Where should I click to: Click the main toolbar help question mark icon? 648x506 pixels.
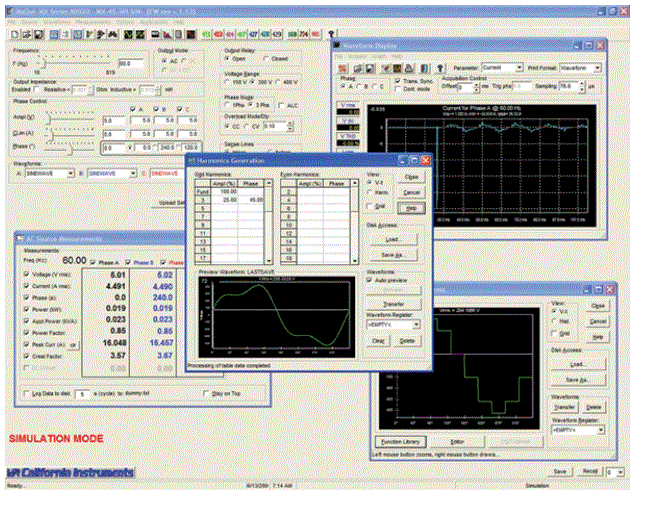pos(331,34)
